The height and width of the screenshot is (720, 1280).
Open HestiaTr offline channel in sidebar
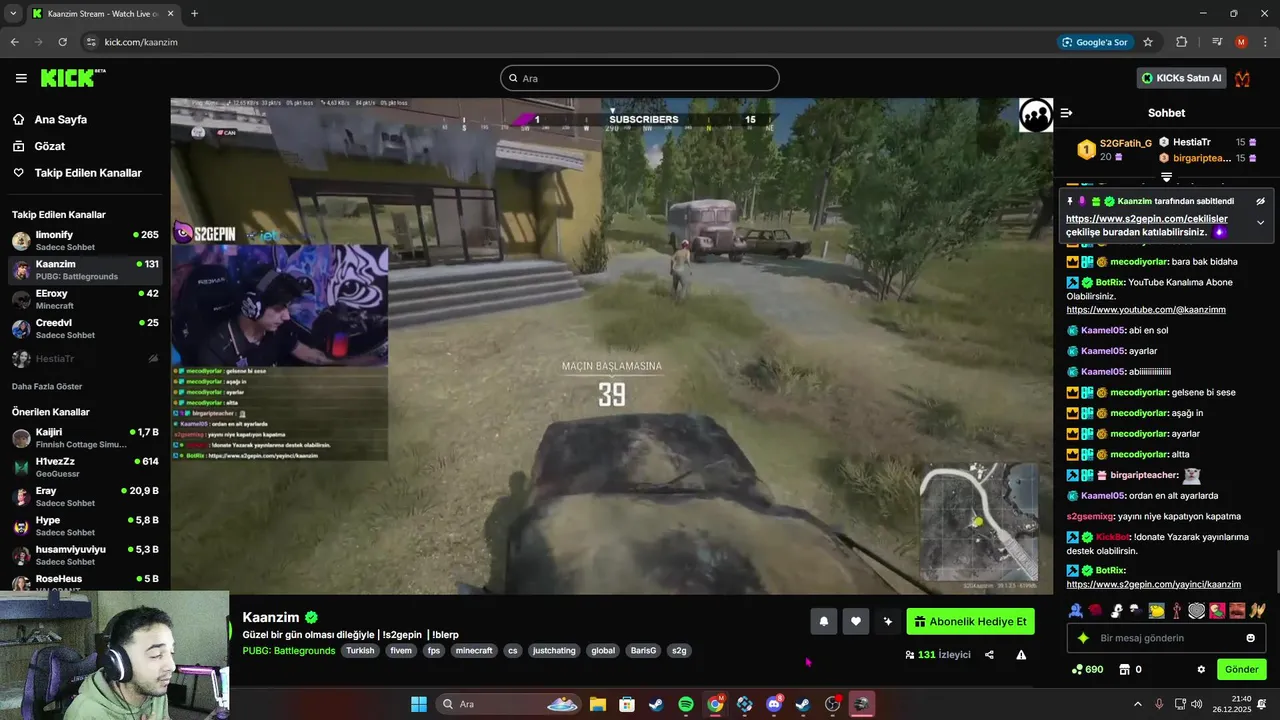(85, 359)
